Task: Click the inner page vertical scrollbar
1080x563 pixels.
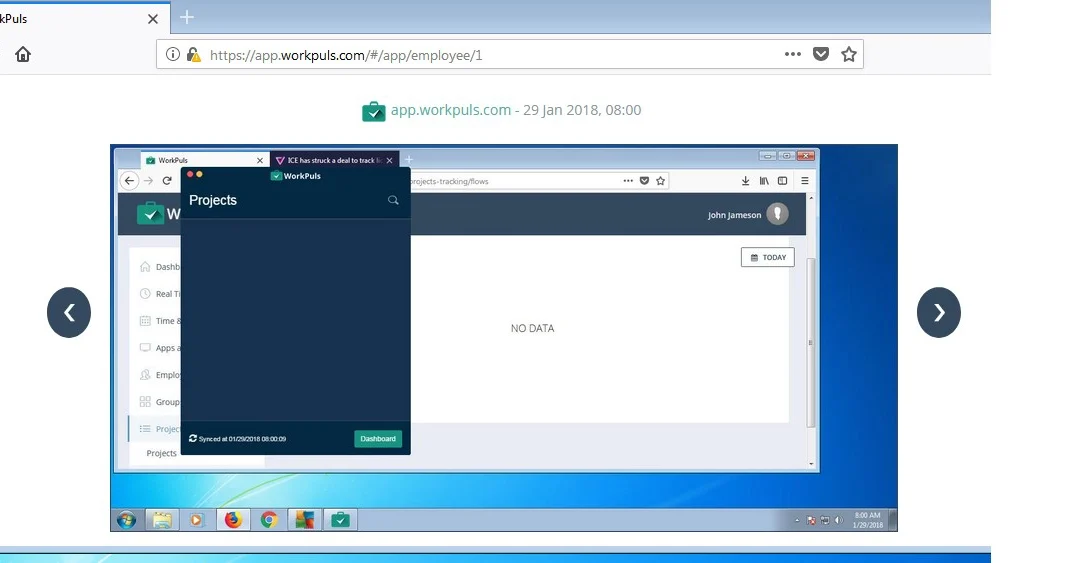Action: (811, 342)
